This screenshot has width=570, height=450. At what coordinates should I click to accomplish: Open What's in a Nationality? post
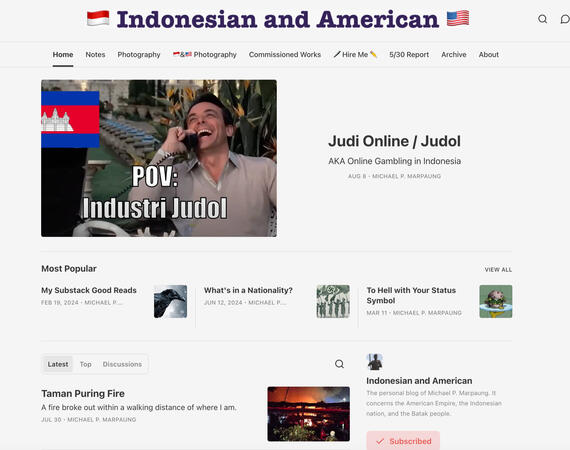[x=248, y=290]
